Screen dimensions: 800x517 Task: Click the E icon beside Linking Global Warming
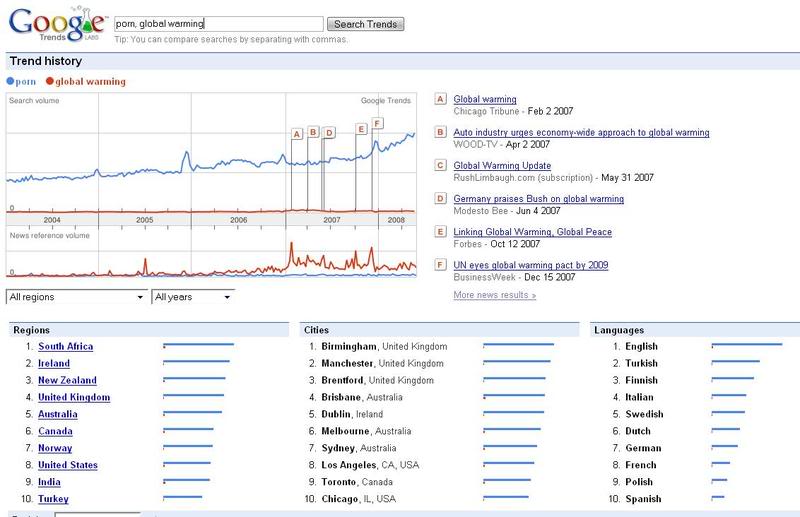click(x=440, y=232)
